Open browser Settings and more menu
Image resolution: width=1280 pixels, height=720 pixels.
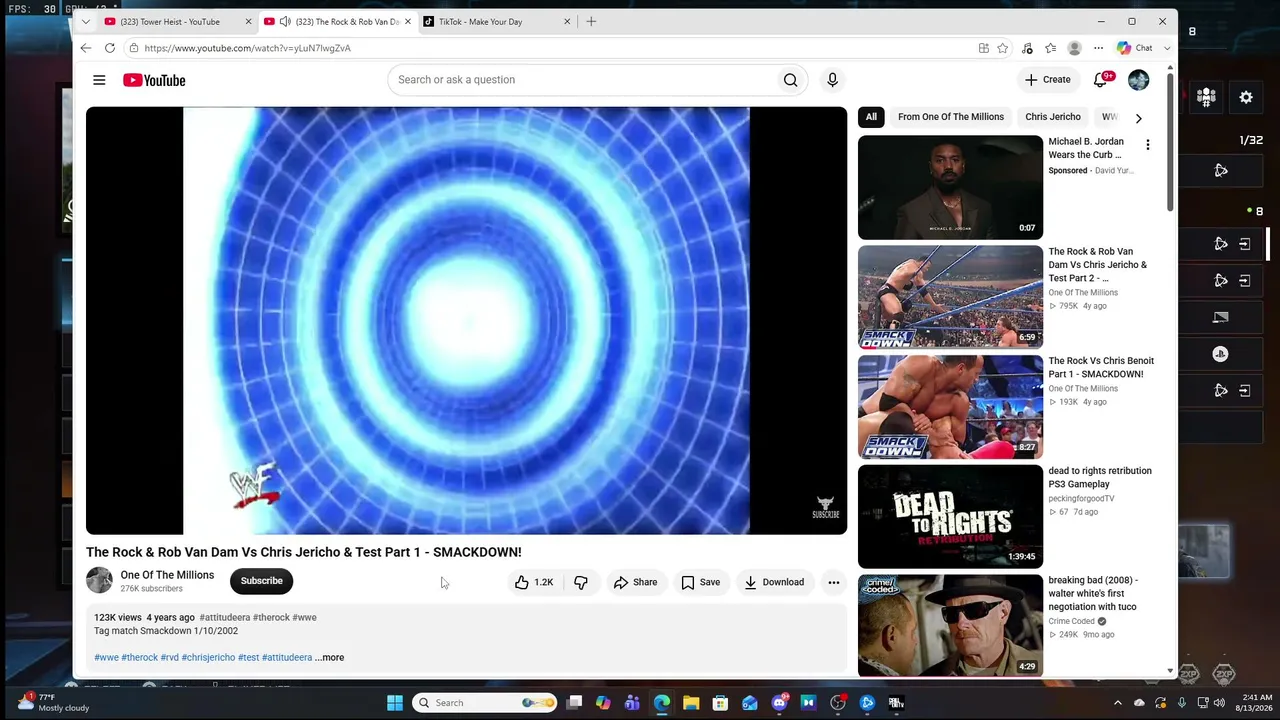(x=1098, y=48)
